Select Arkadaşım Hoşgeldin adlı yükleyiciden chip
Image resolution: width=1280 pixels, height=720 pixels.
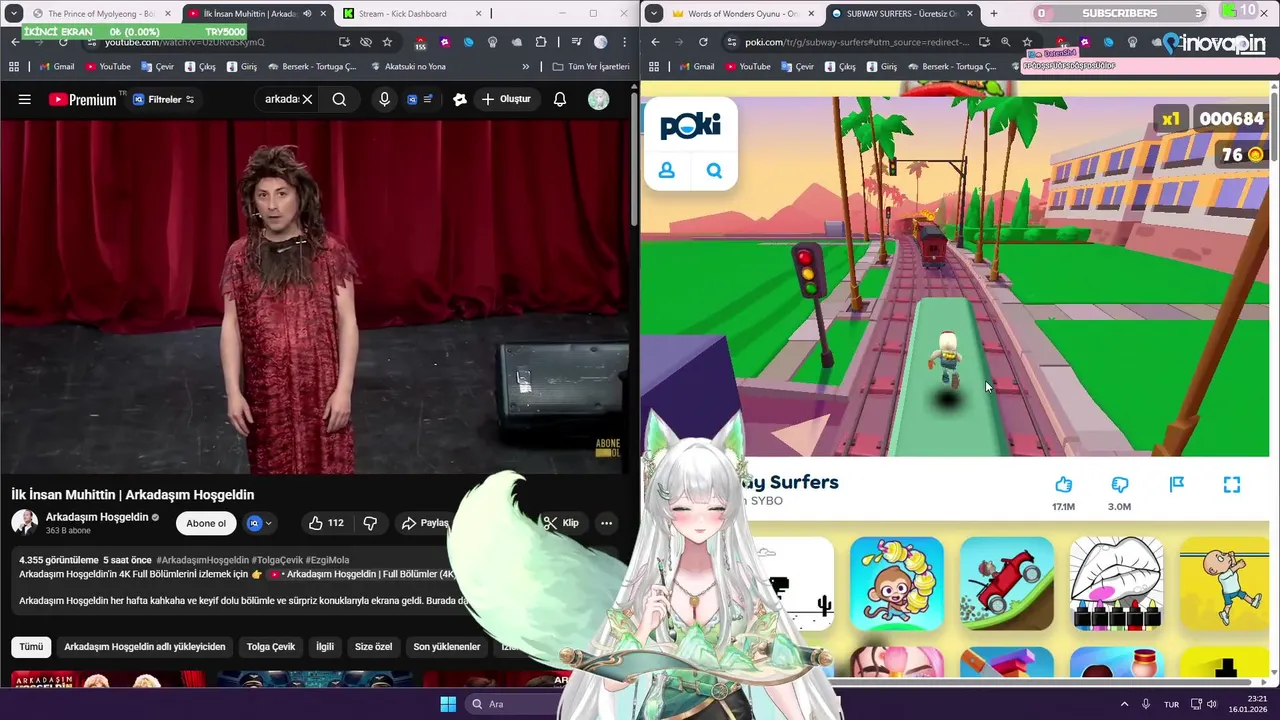[x=145, y=647]
